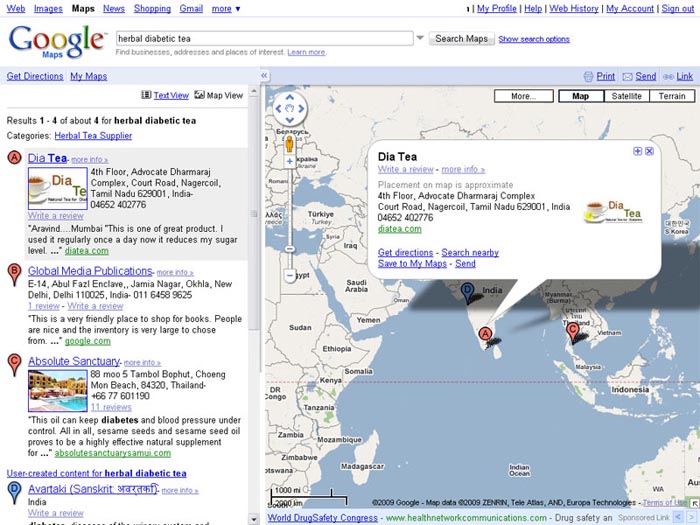Click the hand icon in pan control center
Image resolution: width=700 pixels, height=525 pixels.
[290, 108]
